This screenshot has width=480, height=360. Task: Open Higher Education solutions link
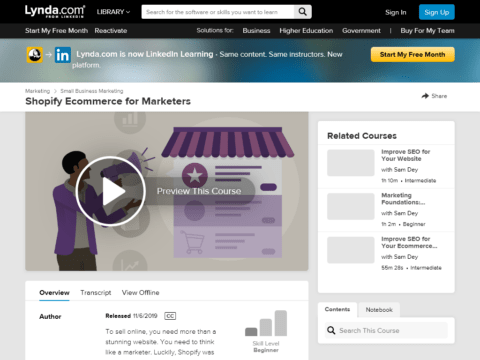[306, 31]
